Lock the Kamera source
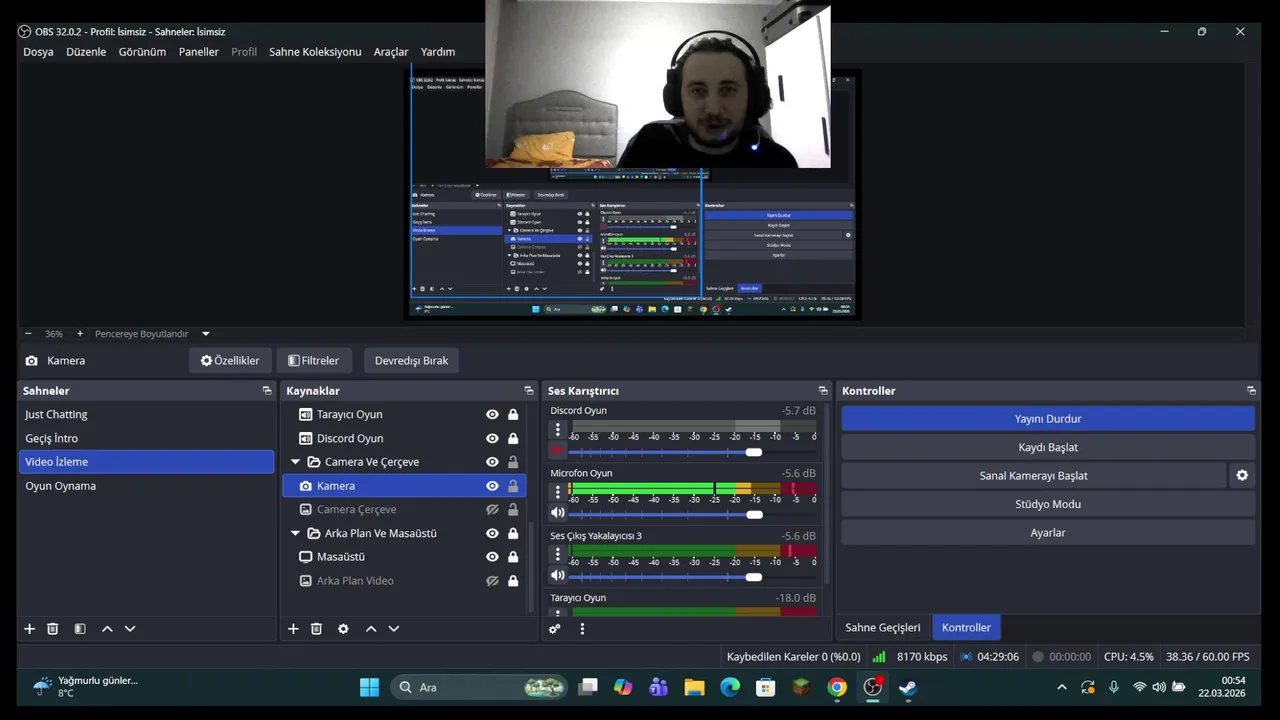The image size is (1280, 720). point(513,486)
